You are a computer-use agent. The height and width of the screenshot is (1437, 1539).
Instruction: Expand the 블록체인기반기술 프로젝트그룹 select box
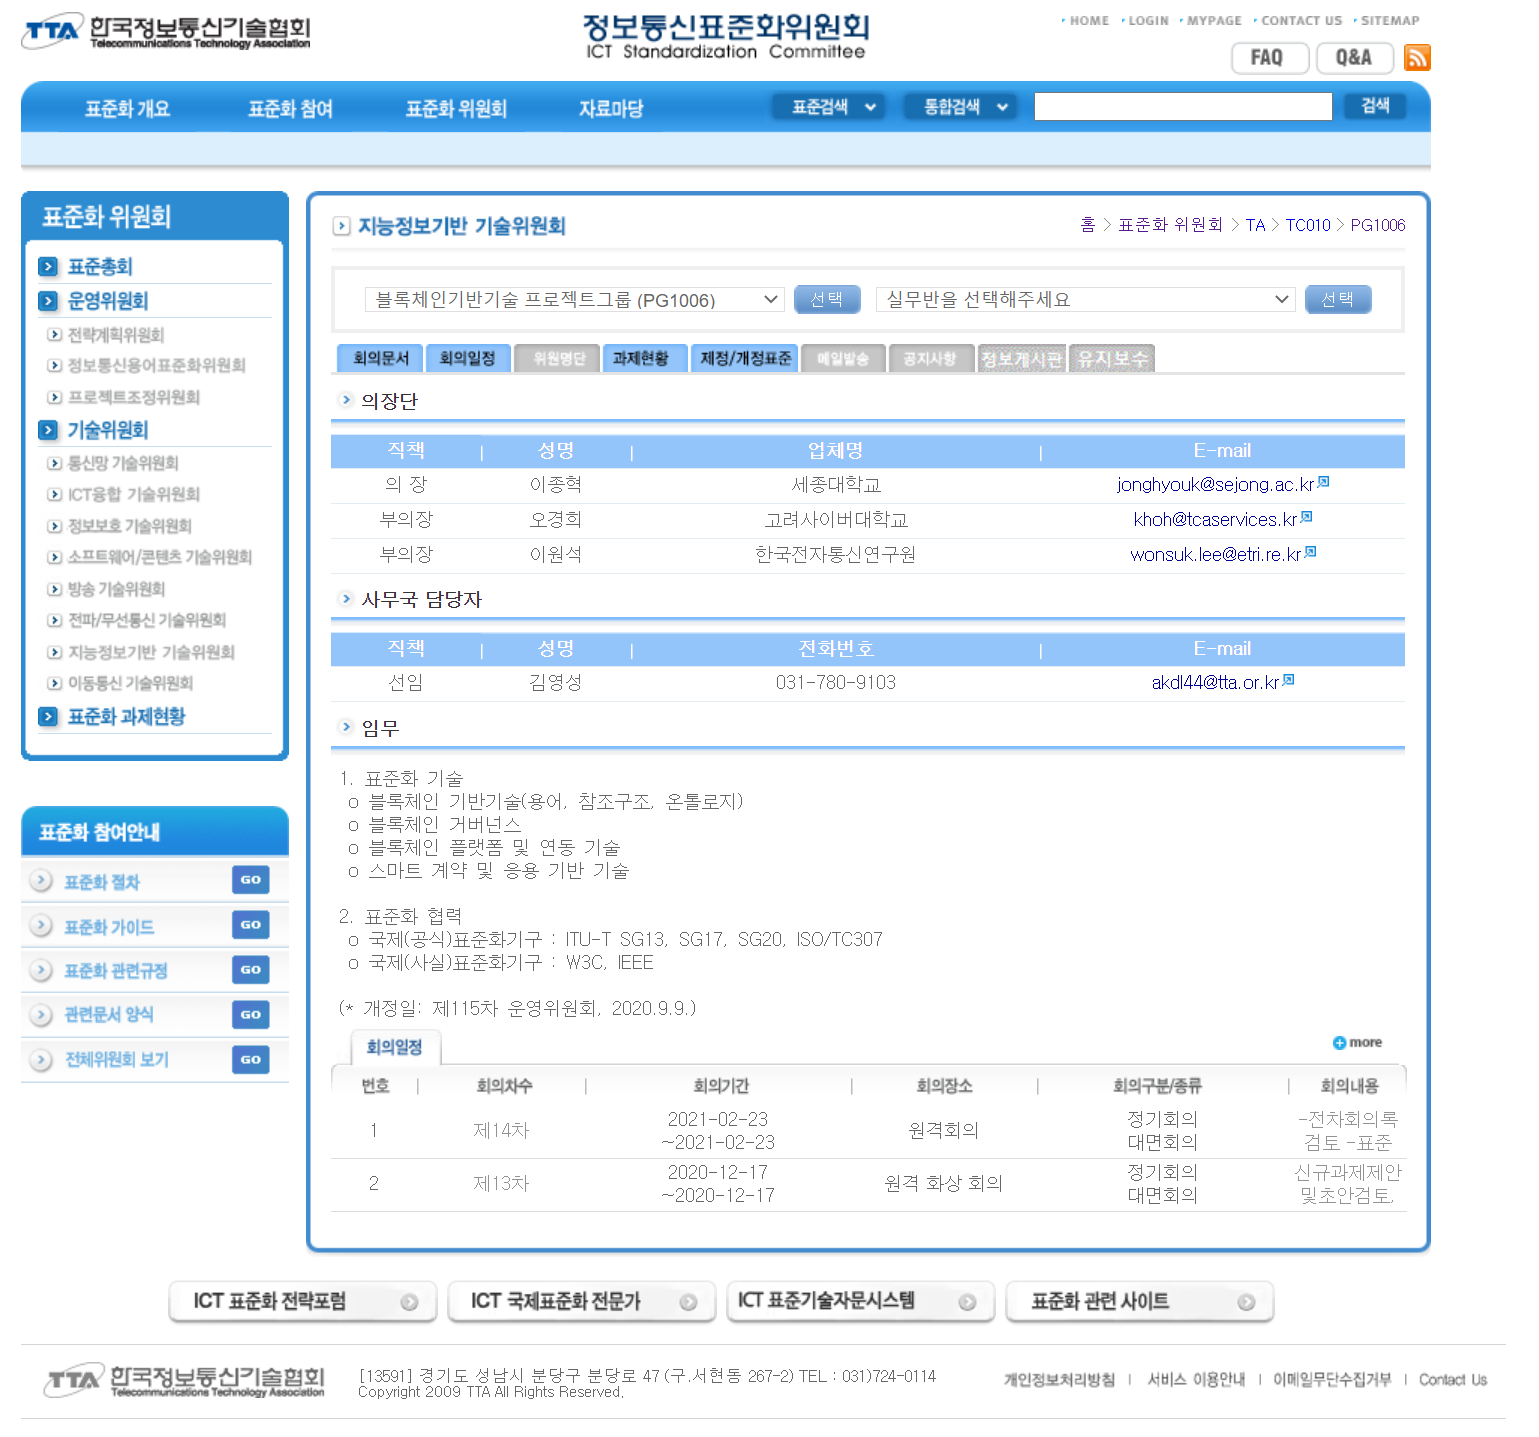pos(574,300)
